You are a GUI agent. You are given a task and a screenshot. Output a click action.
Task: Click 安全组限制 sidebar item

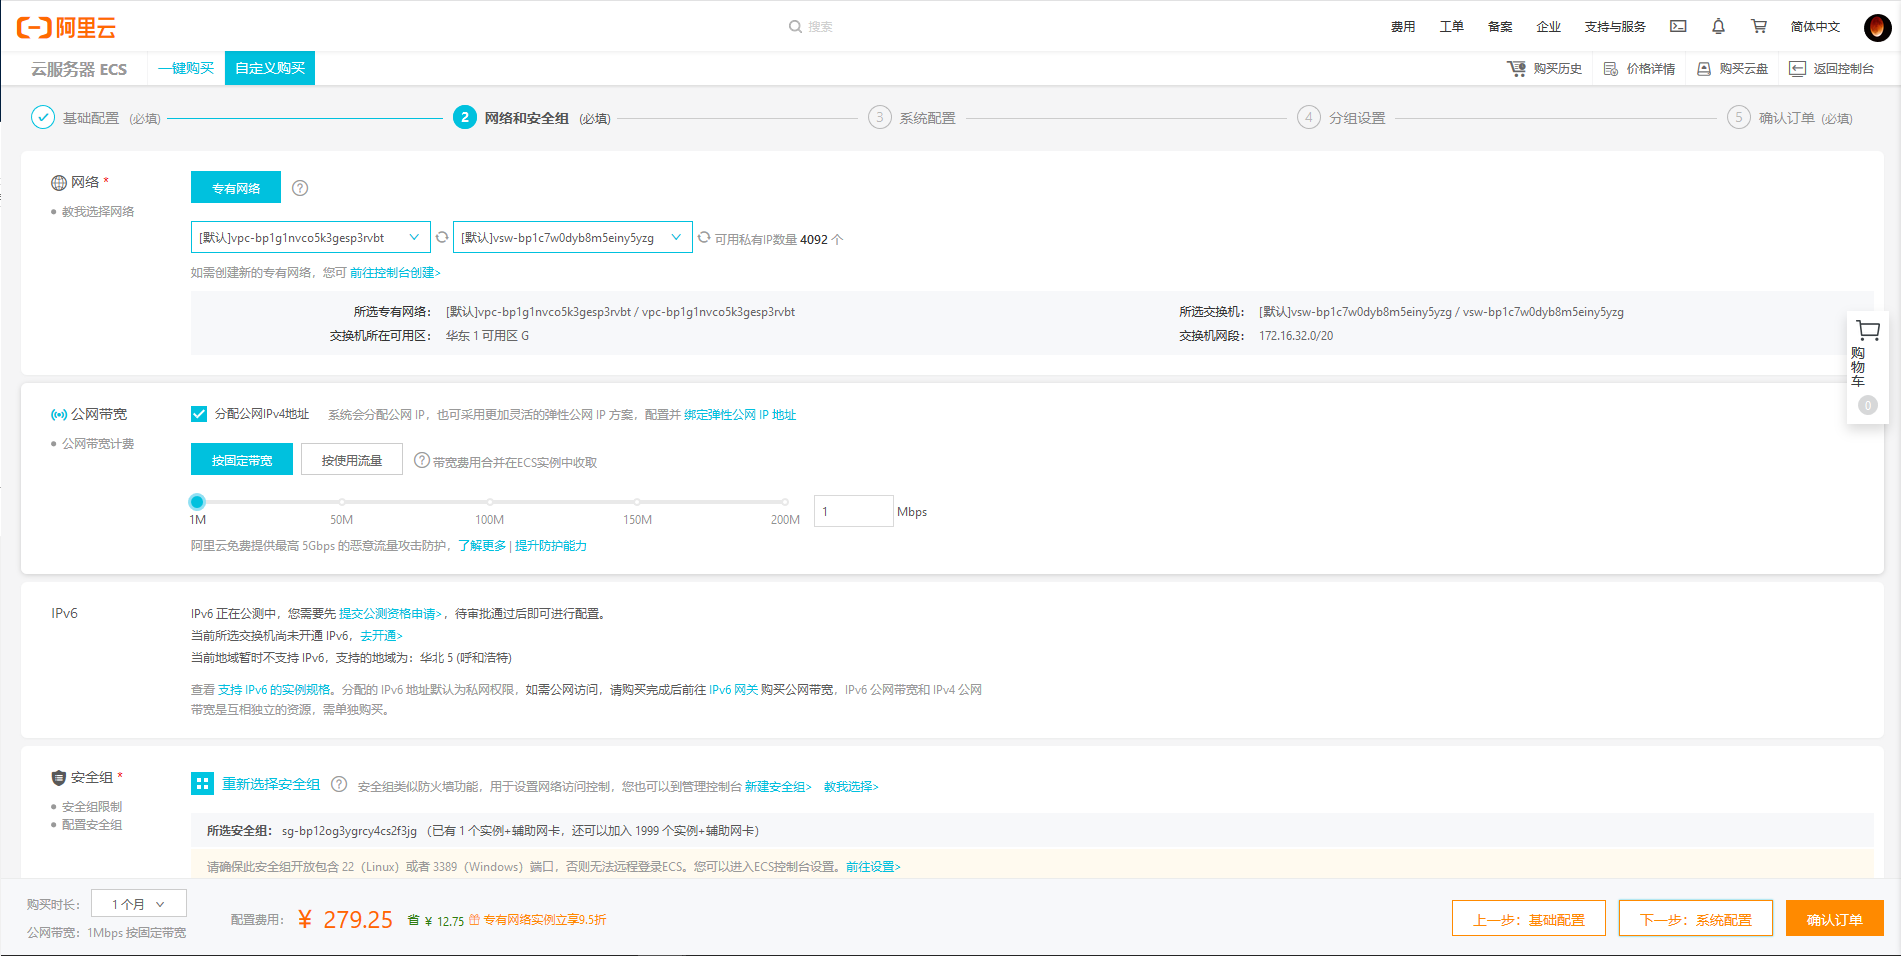coord(92,807)
